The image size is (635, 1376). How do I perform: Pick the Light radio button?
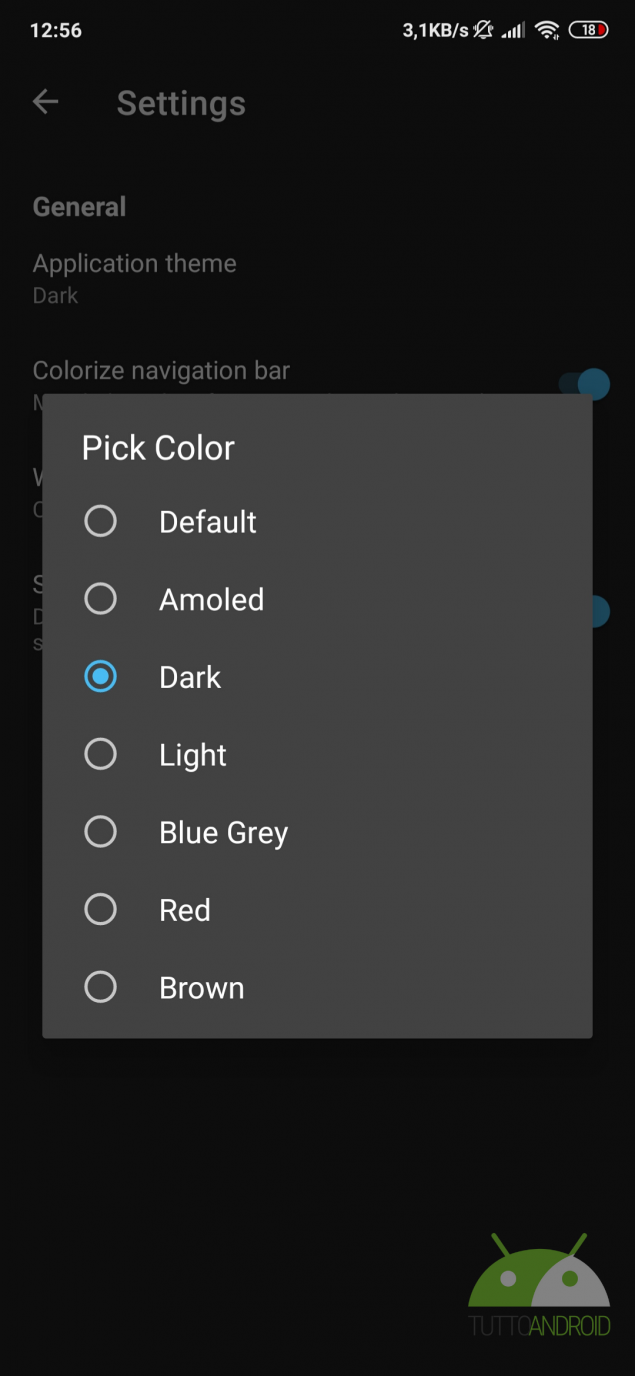pyautogui.click(x=100, y=754)
